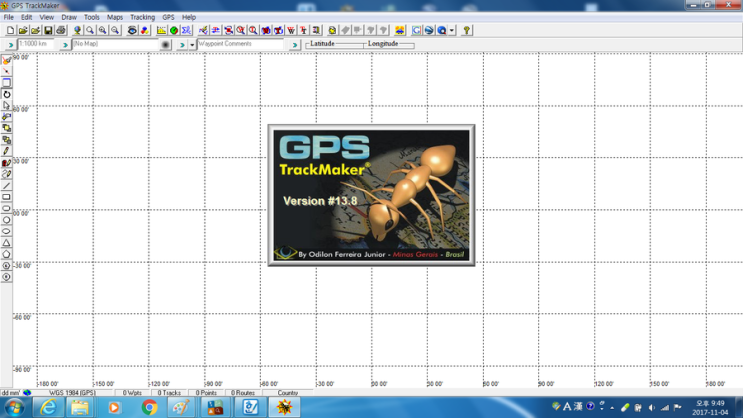
Task: Click 0 Tracks in the status bar
Action: (169, 393)
